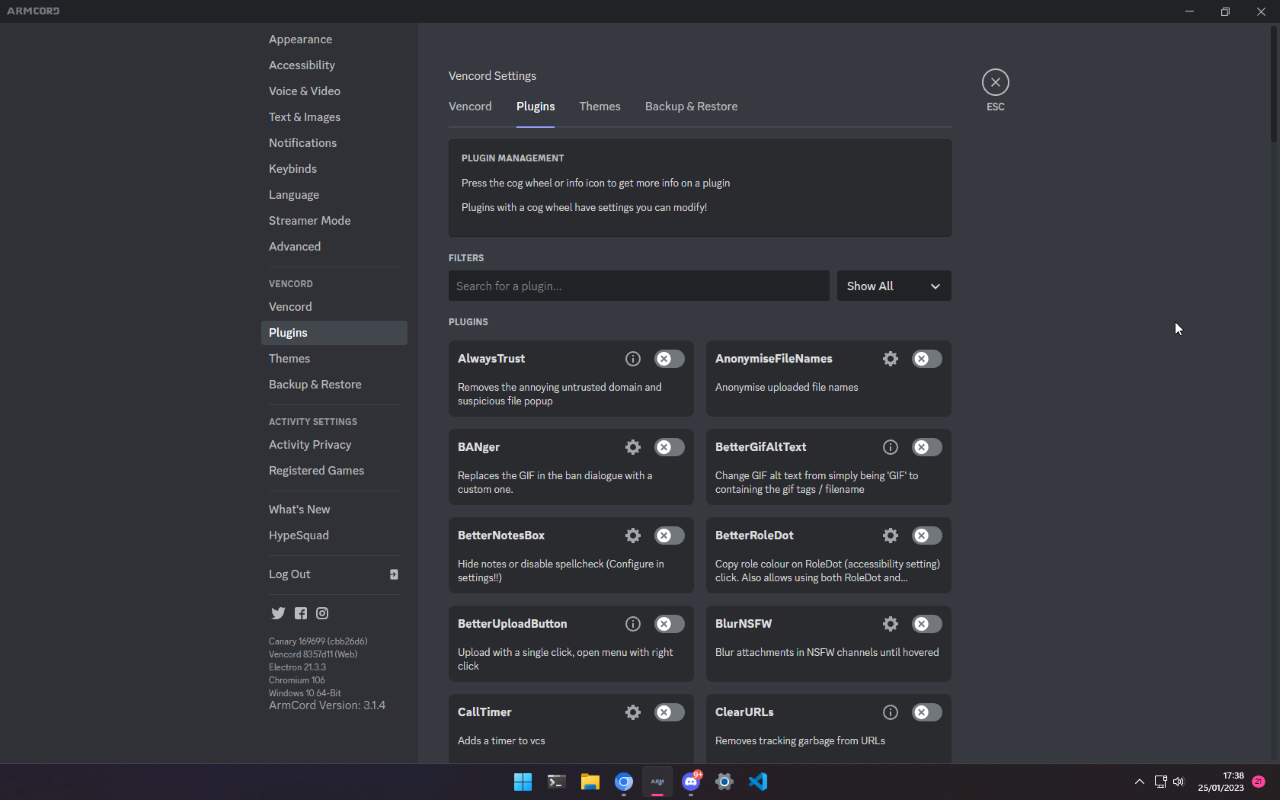
Task: Open the Backup & Restore tab
Action: click(691, 106)
